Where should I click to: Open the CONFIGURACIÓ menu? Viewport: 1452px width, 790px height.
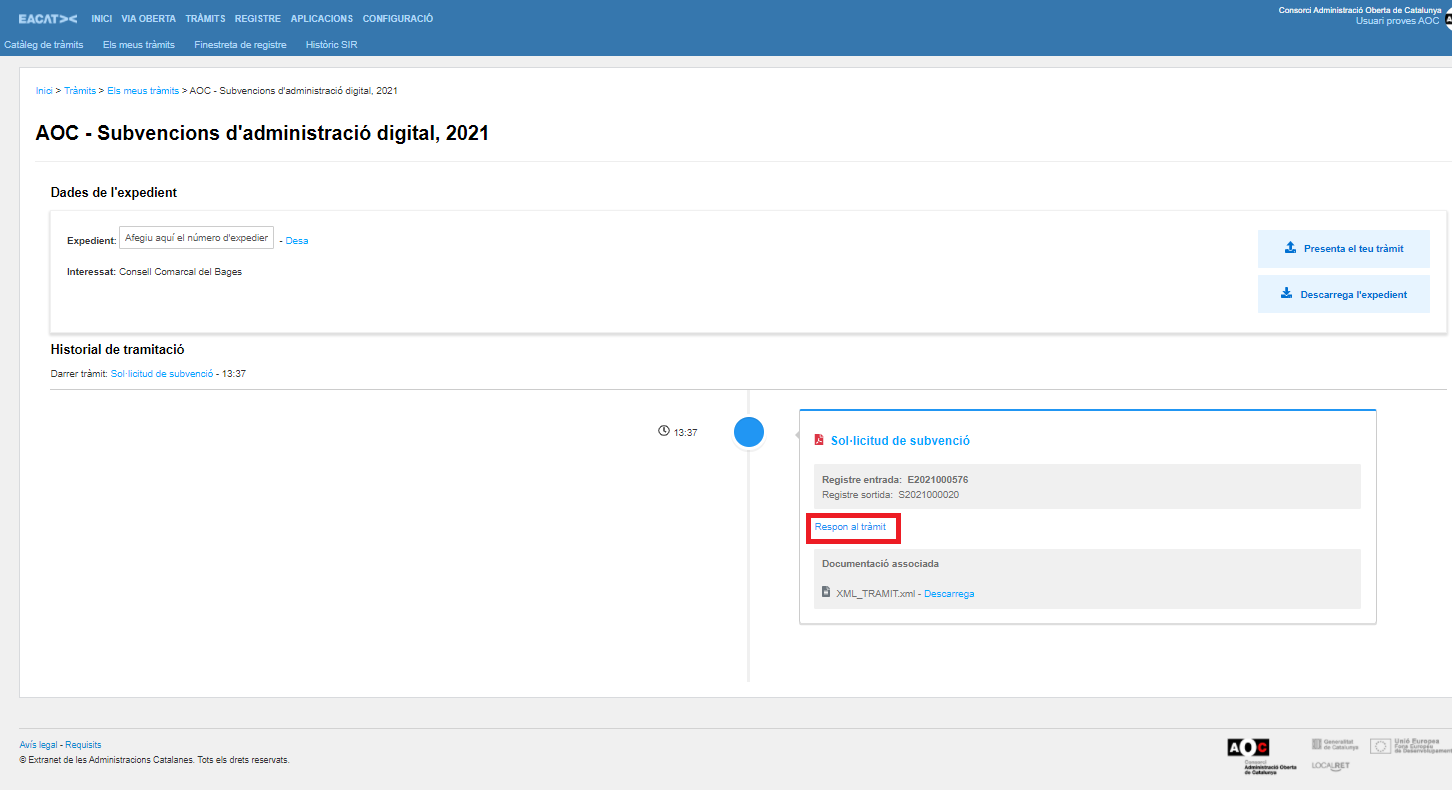click(397, 19)
